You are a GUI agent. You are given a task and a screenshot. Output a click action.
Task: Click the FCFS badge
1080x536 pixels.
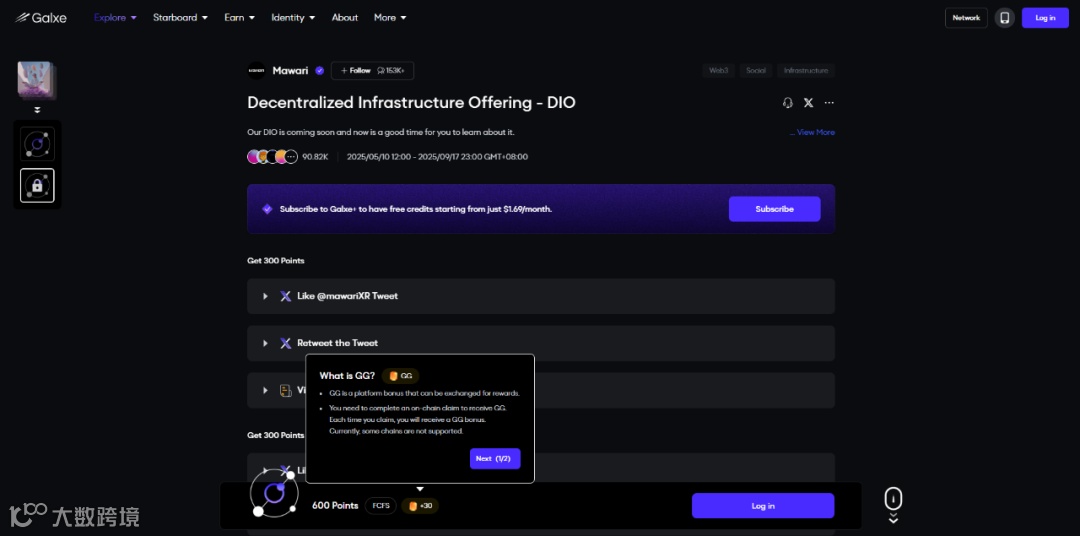click(x=381, y=506)
